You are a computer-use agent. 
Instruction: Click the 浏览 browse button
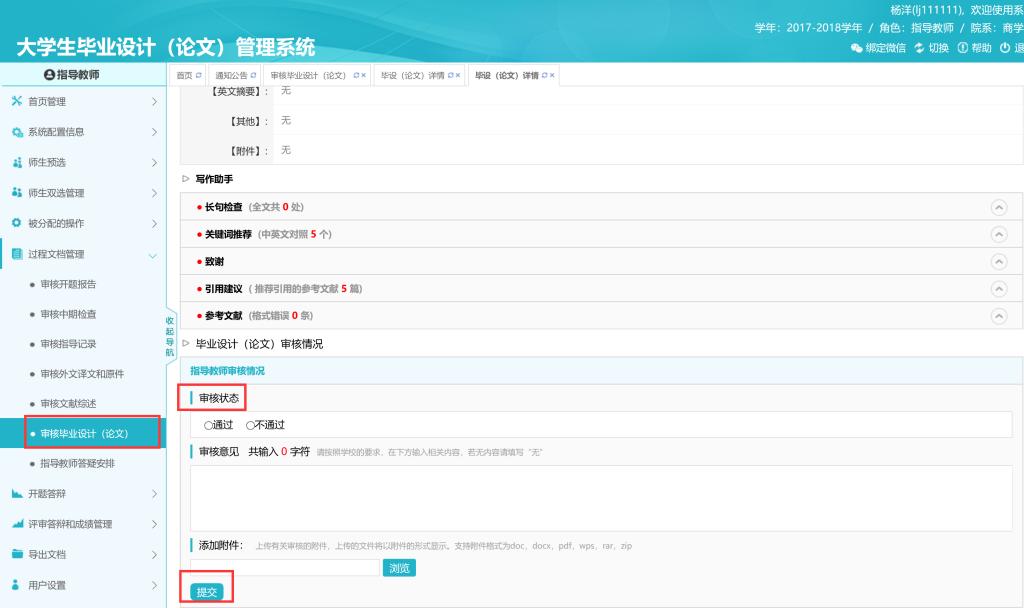(399, 568)
